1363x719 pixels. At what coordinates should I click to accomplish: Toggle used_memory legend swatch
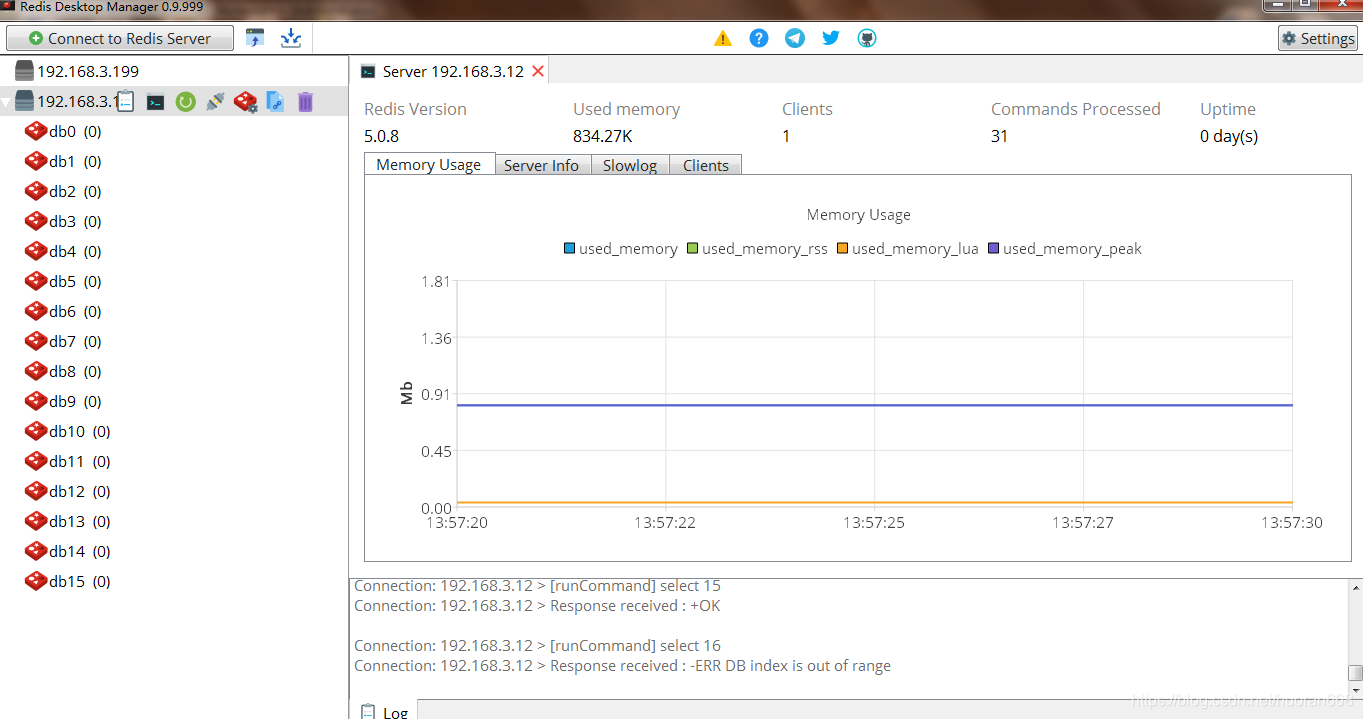(x=570, y=248)
